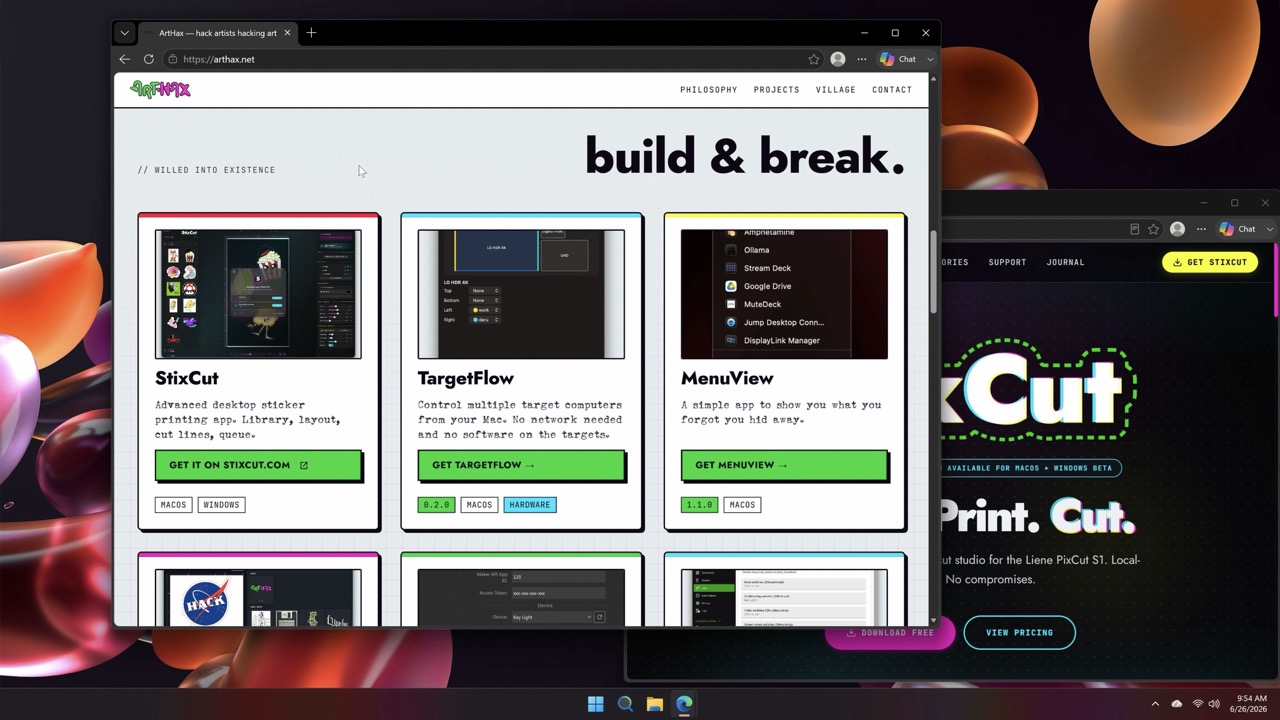Favorite arthax.net with the star icon

pos(814,59)
